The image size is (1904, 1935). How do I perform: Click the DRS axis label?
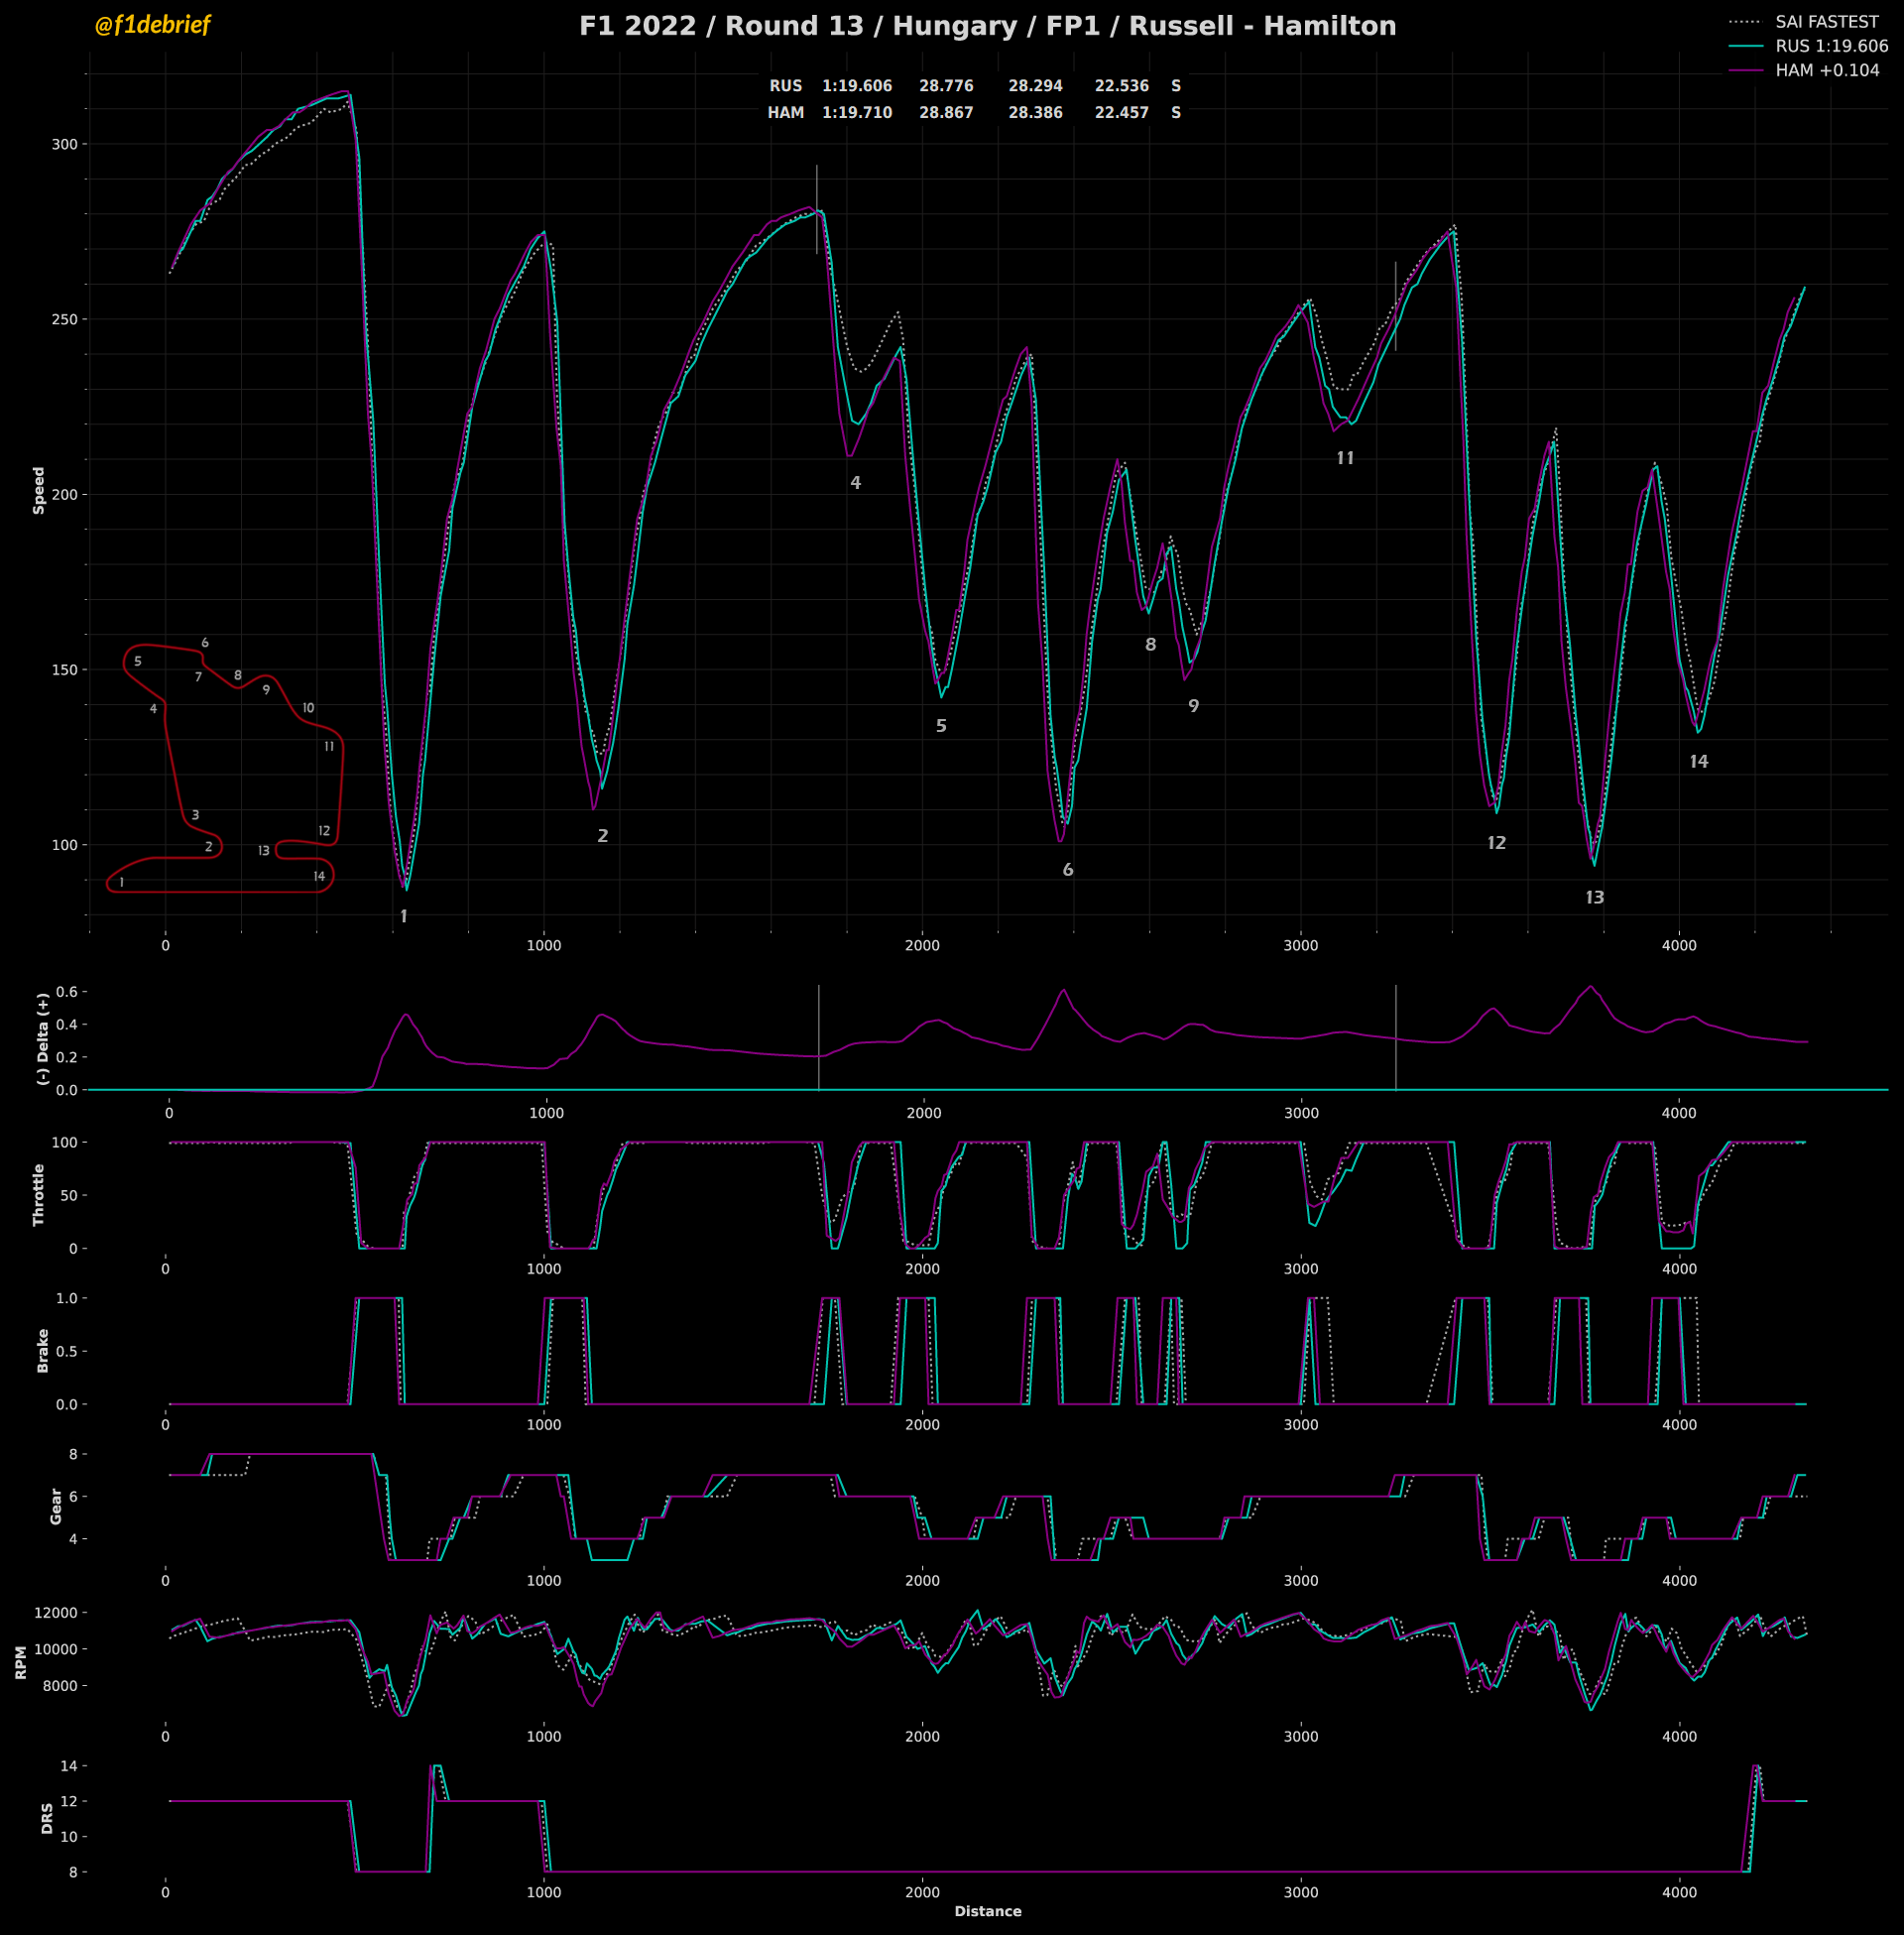tap(47, 1818)
